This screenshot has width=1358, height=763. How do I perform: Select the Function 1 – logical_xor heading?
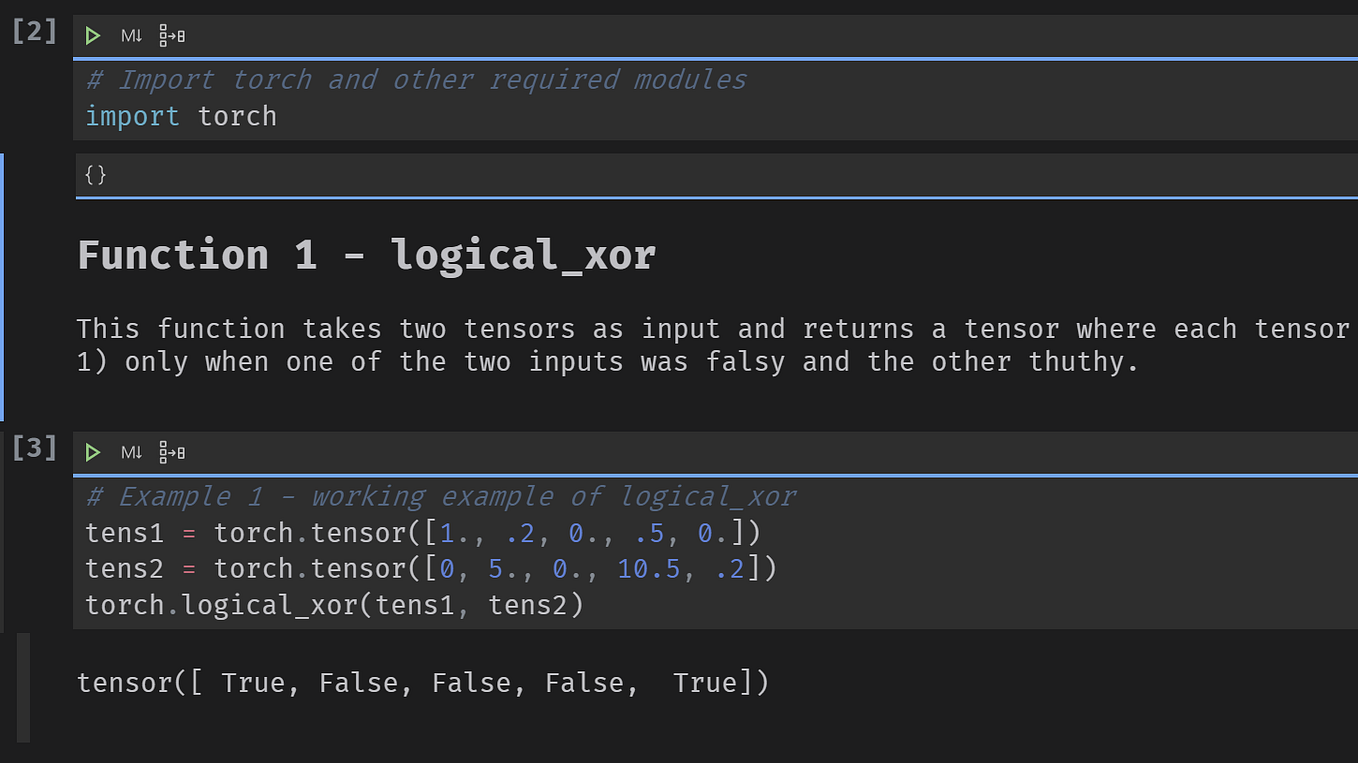coord(366,255)
